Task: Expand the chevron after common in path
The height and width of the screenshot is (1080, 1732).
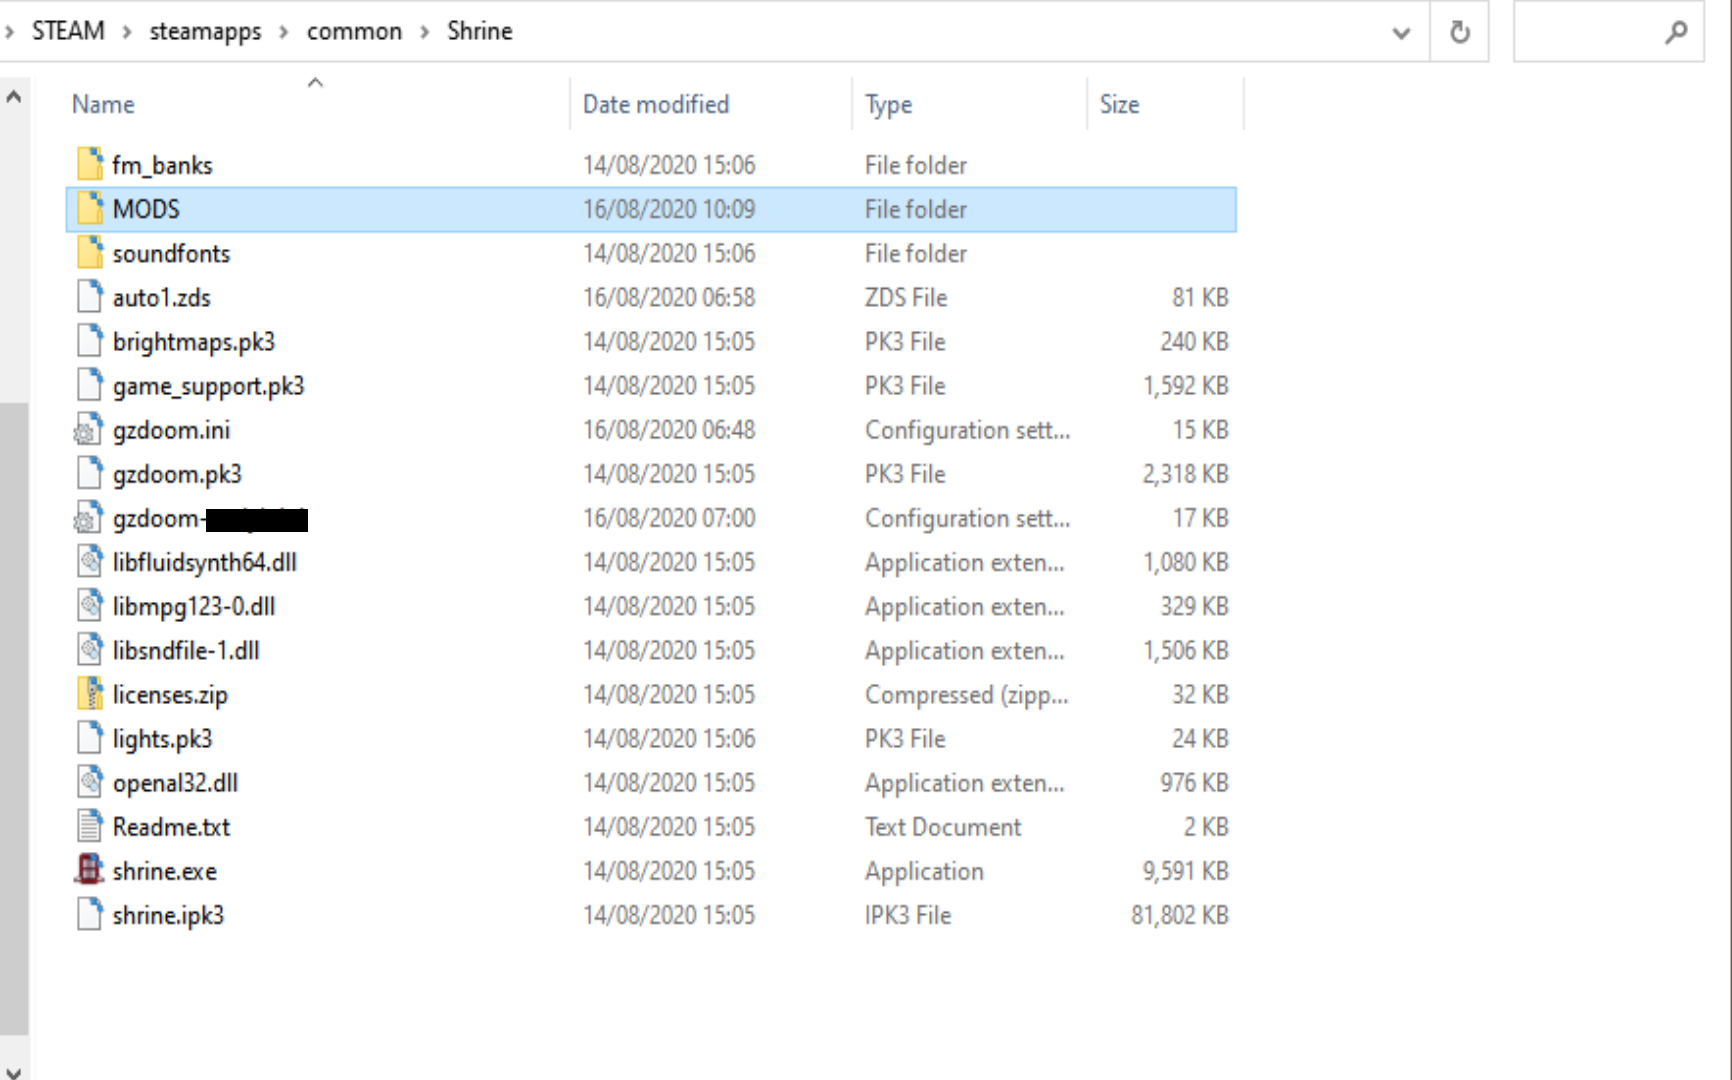Action: tap(425, 32)
